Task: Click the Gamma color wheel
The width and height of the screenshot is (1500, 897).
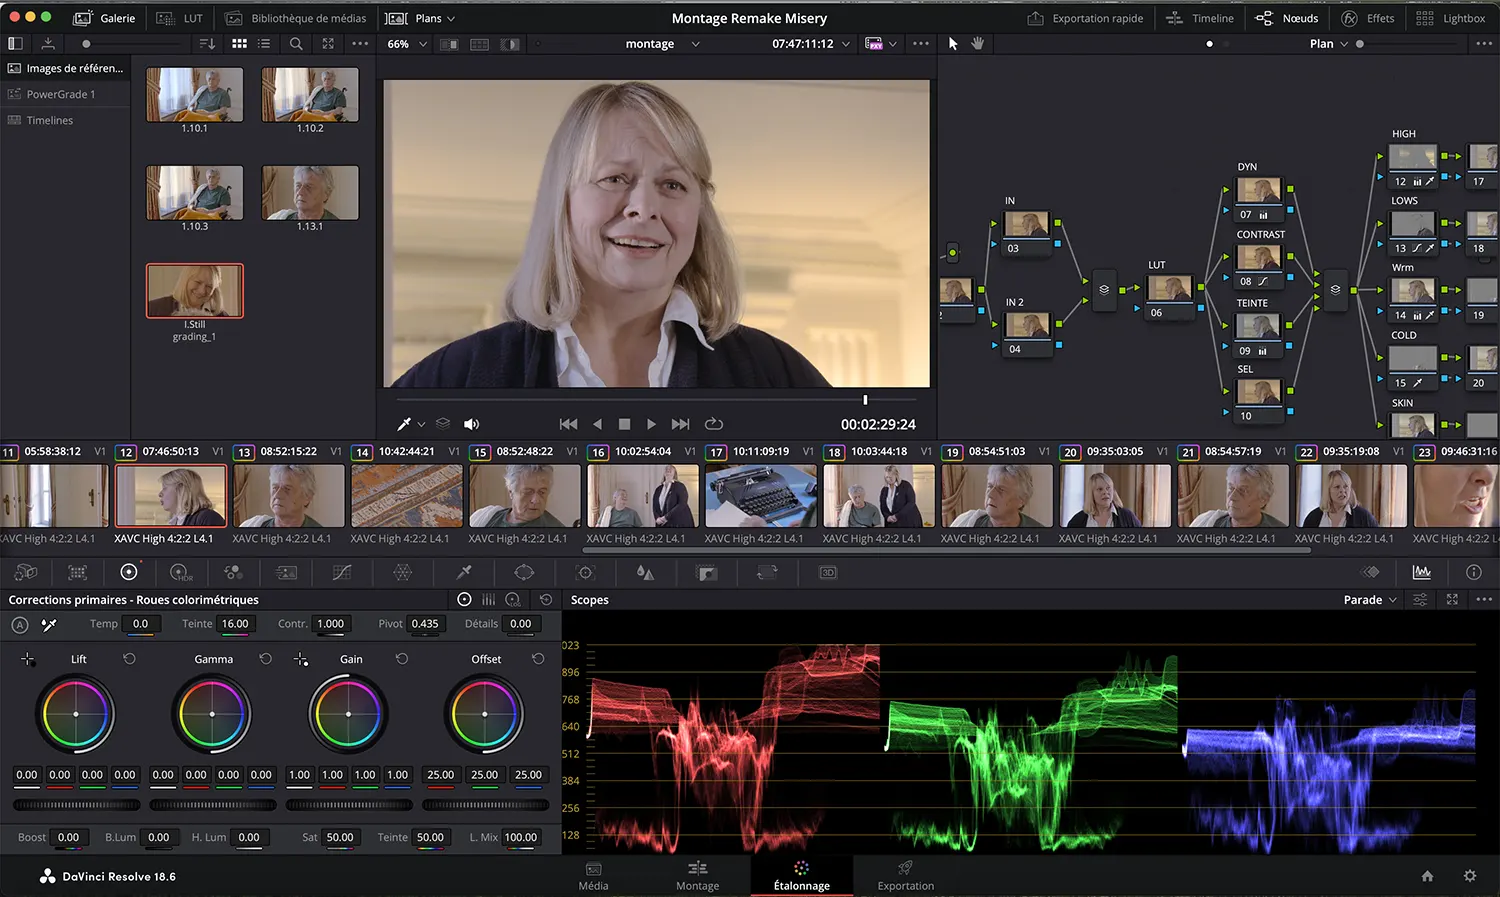Action: point(211,713)
